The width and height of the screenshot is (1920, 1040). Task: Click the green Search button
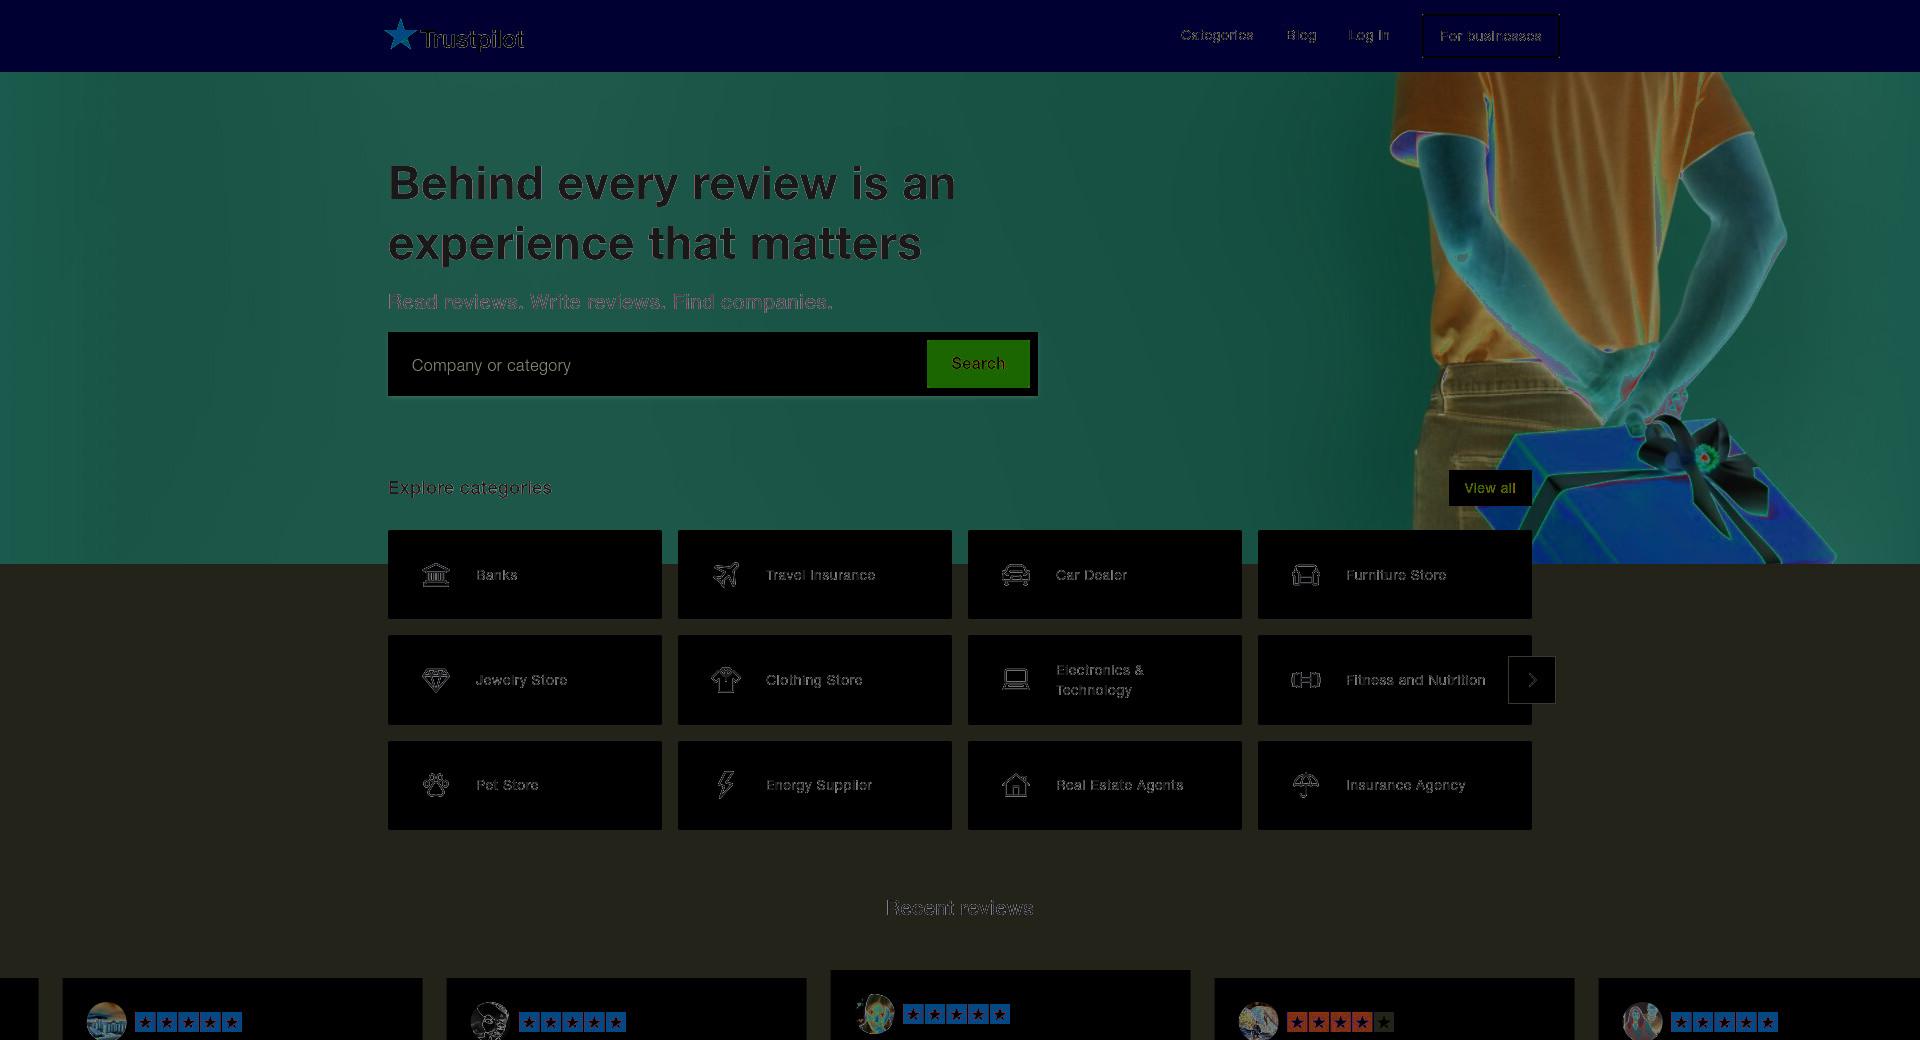pos(978,364)
